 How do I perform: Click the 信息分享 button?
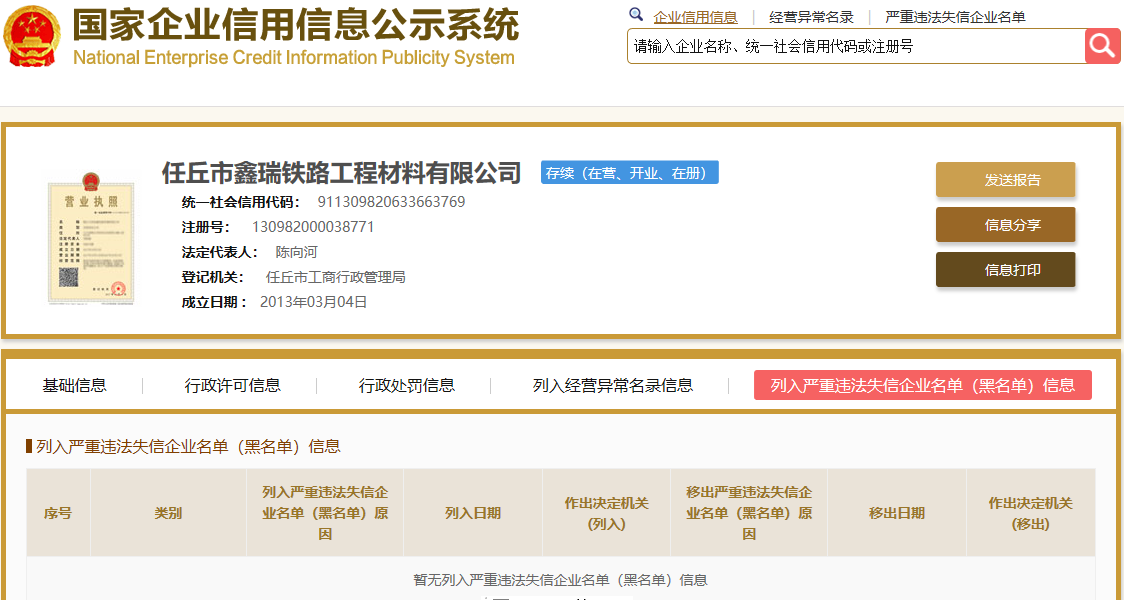click(1005, 224)
